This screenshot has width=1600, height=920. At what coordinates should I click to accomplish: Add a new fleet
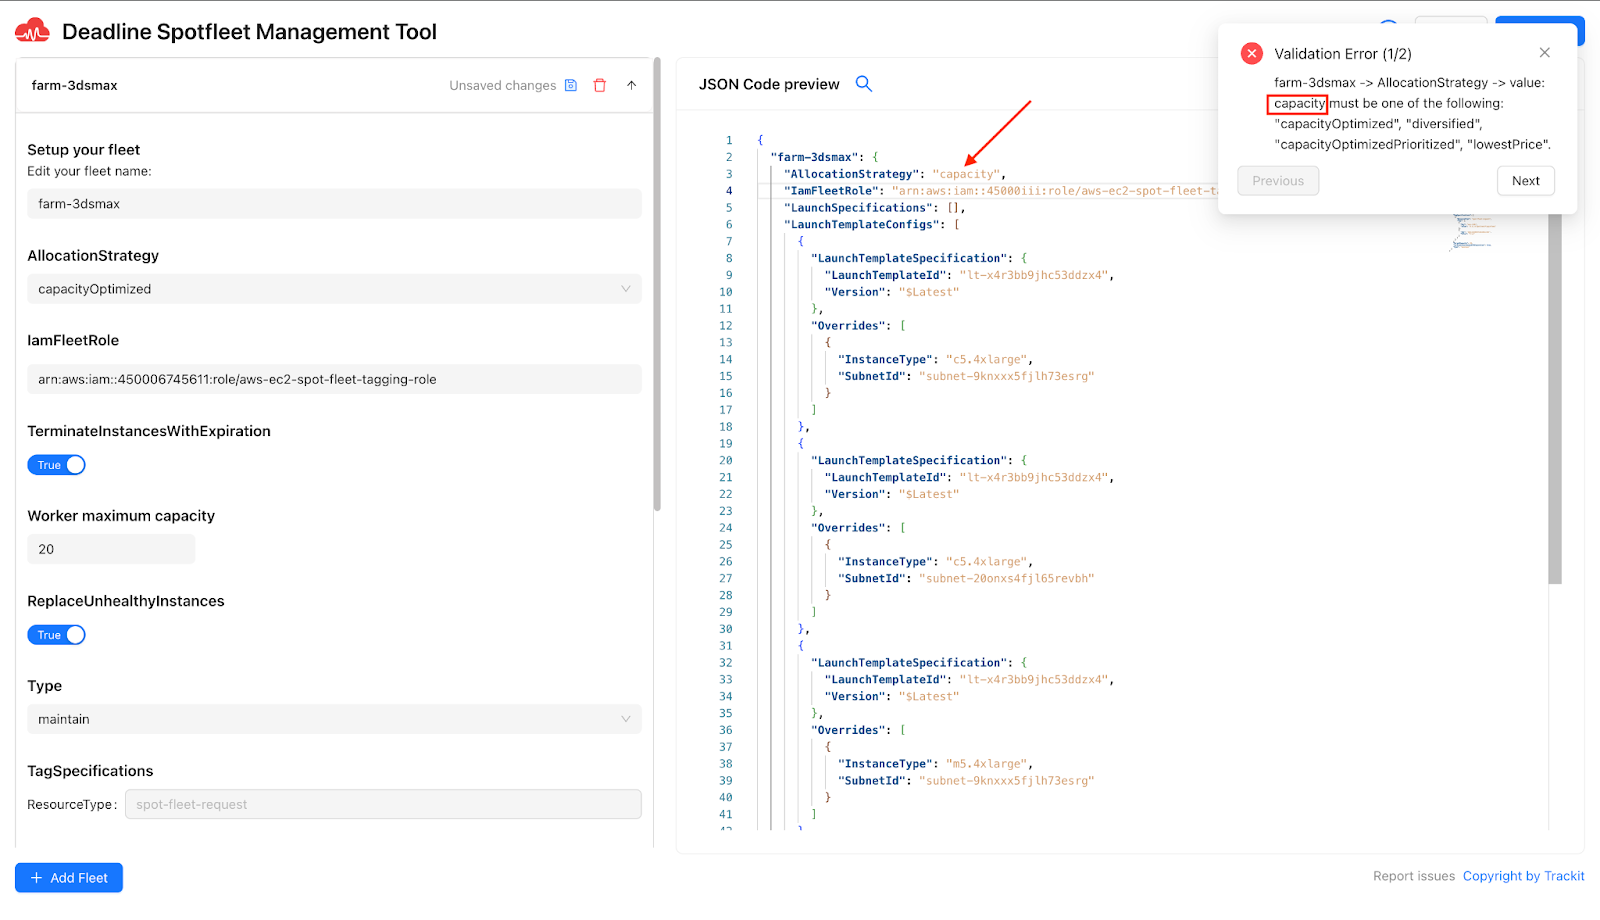(69, 878)
